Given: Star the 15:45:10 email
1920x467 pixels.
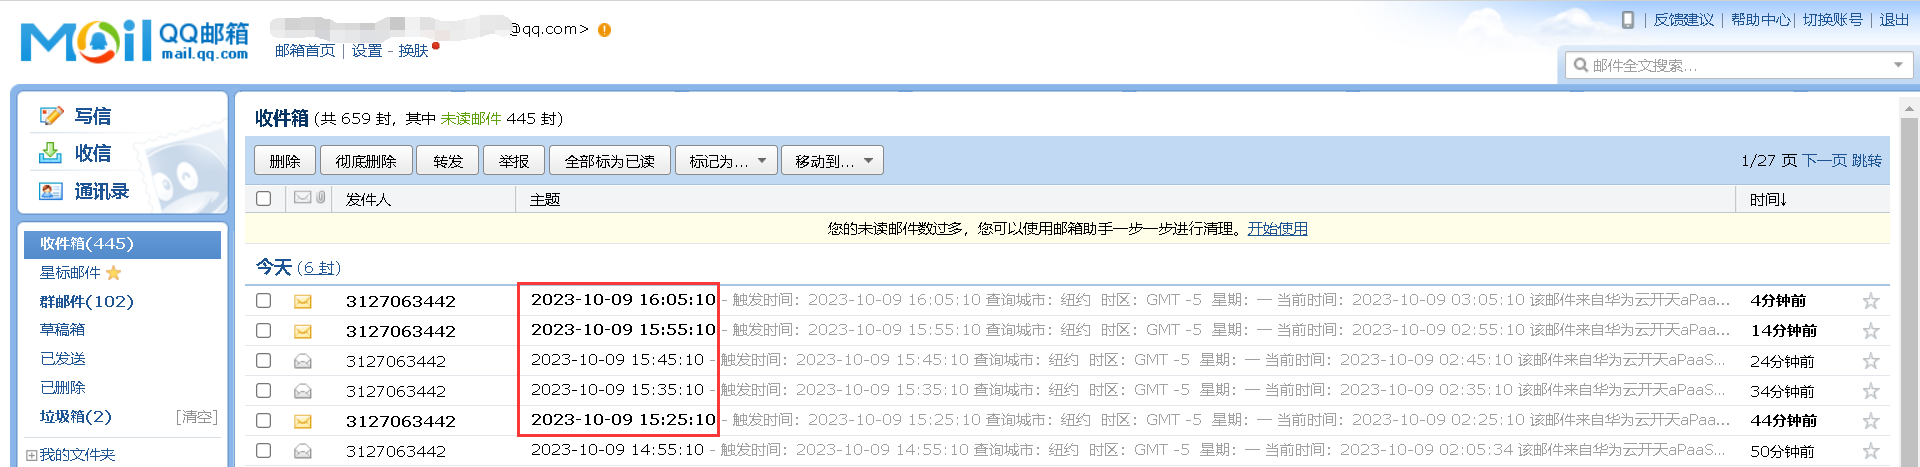Looking at the screenshot, I should pyautogui.click(x=1870, y=360).
